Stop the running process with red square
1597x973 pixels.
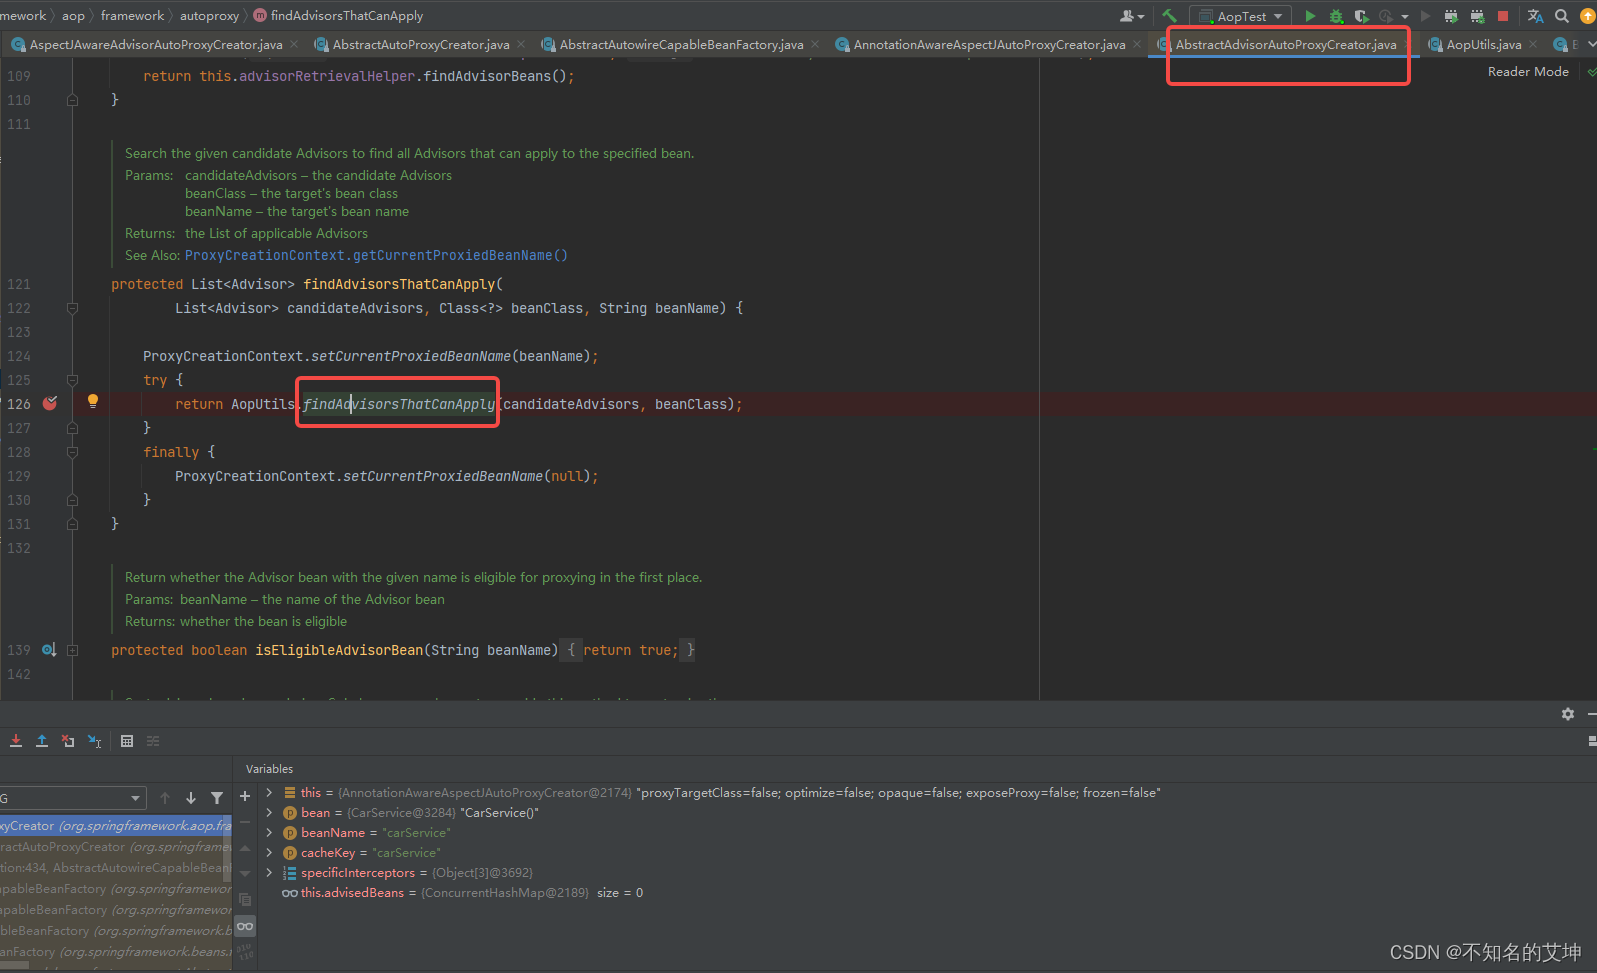tap(1503, 16)
